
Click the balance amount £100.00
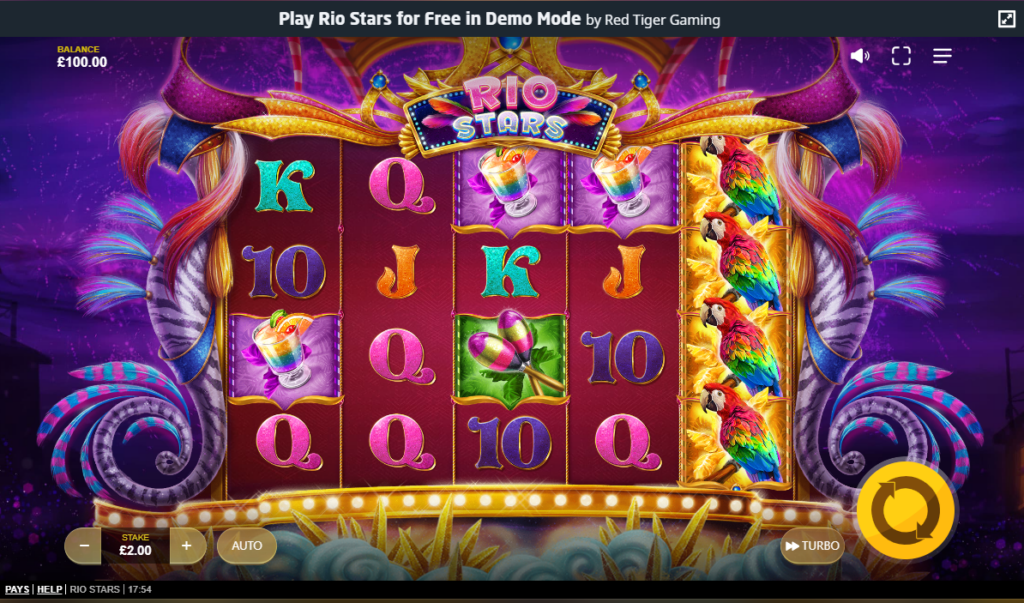82,62
